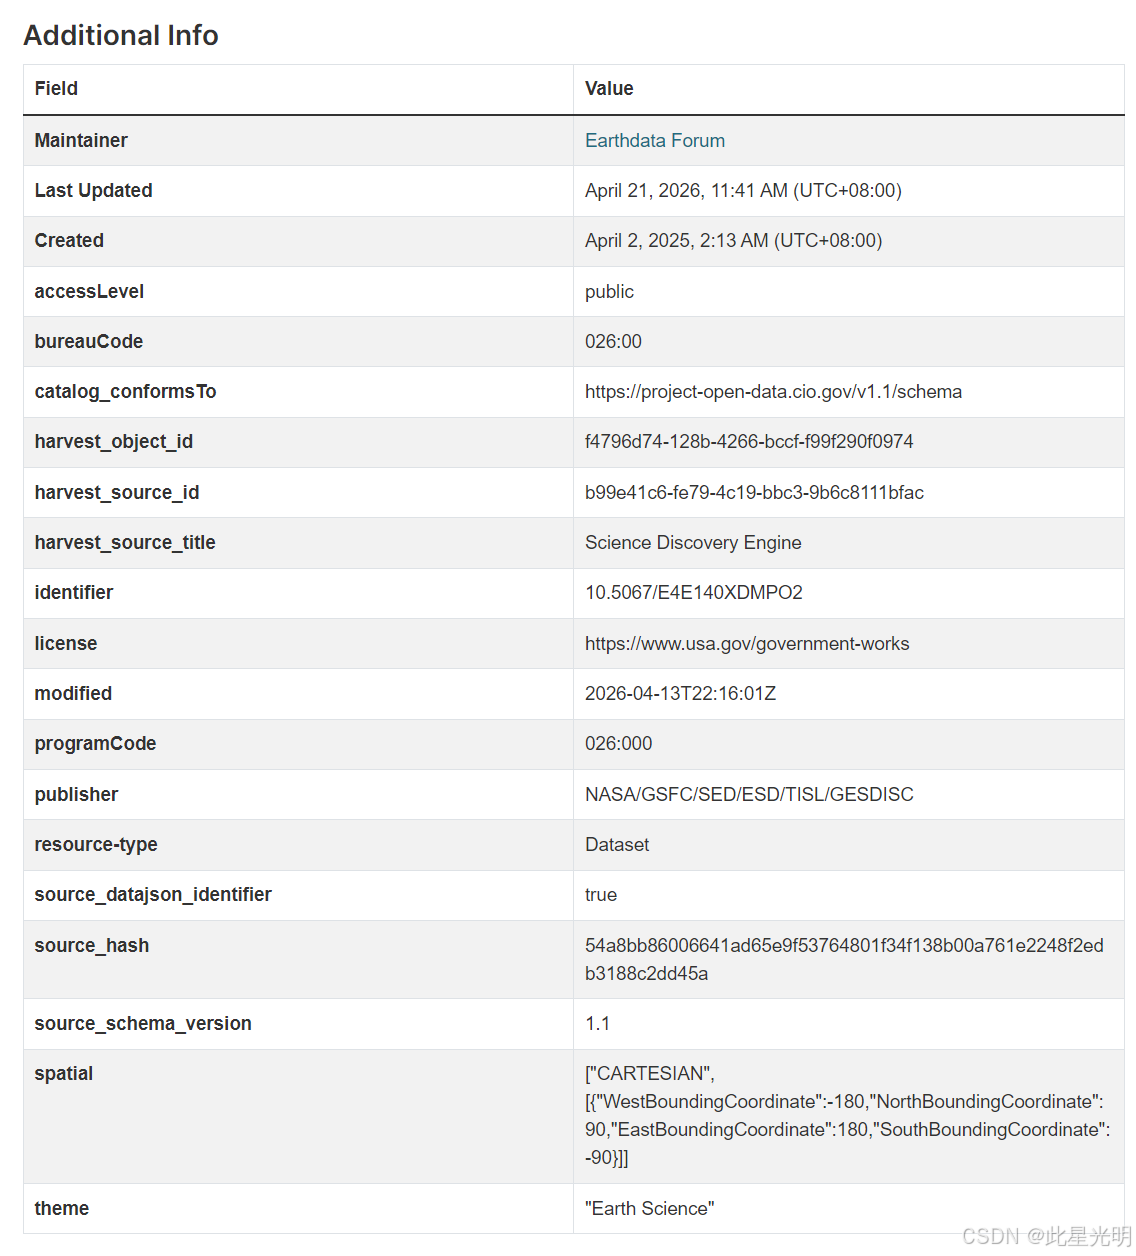Viewport: 1136px width, 1256px height.
Task: Select the source_hash value text
Action: tap(844, 960)
